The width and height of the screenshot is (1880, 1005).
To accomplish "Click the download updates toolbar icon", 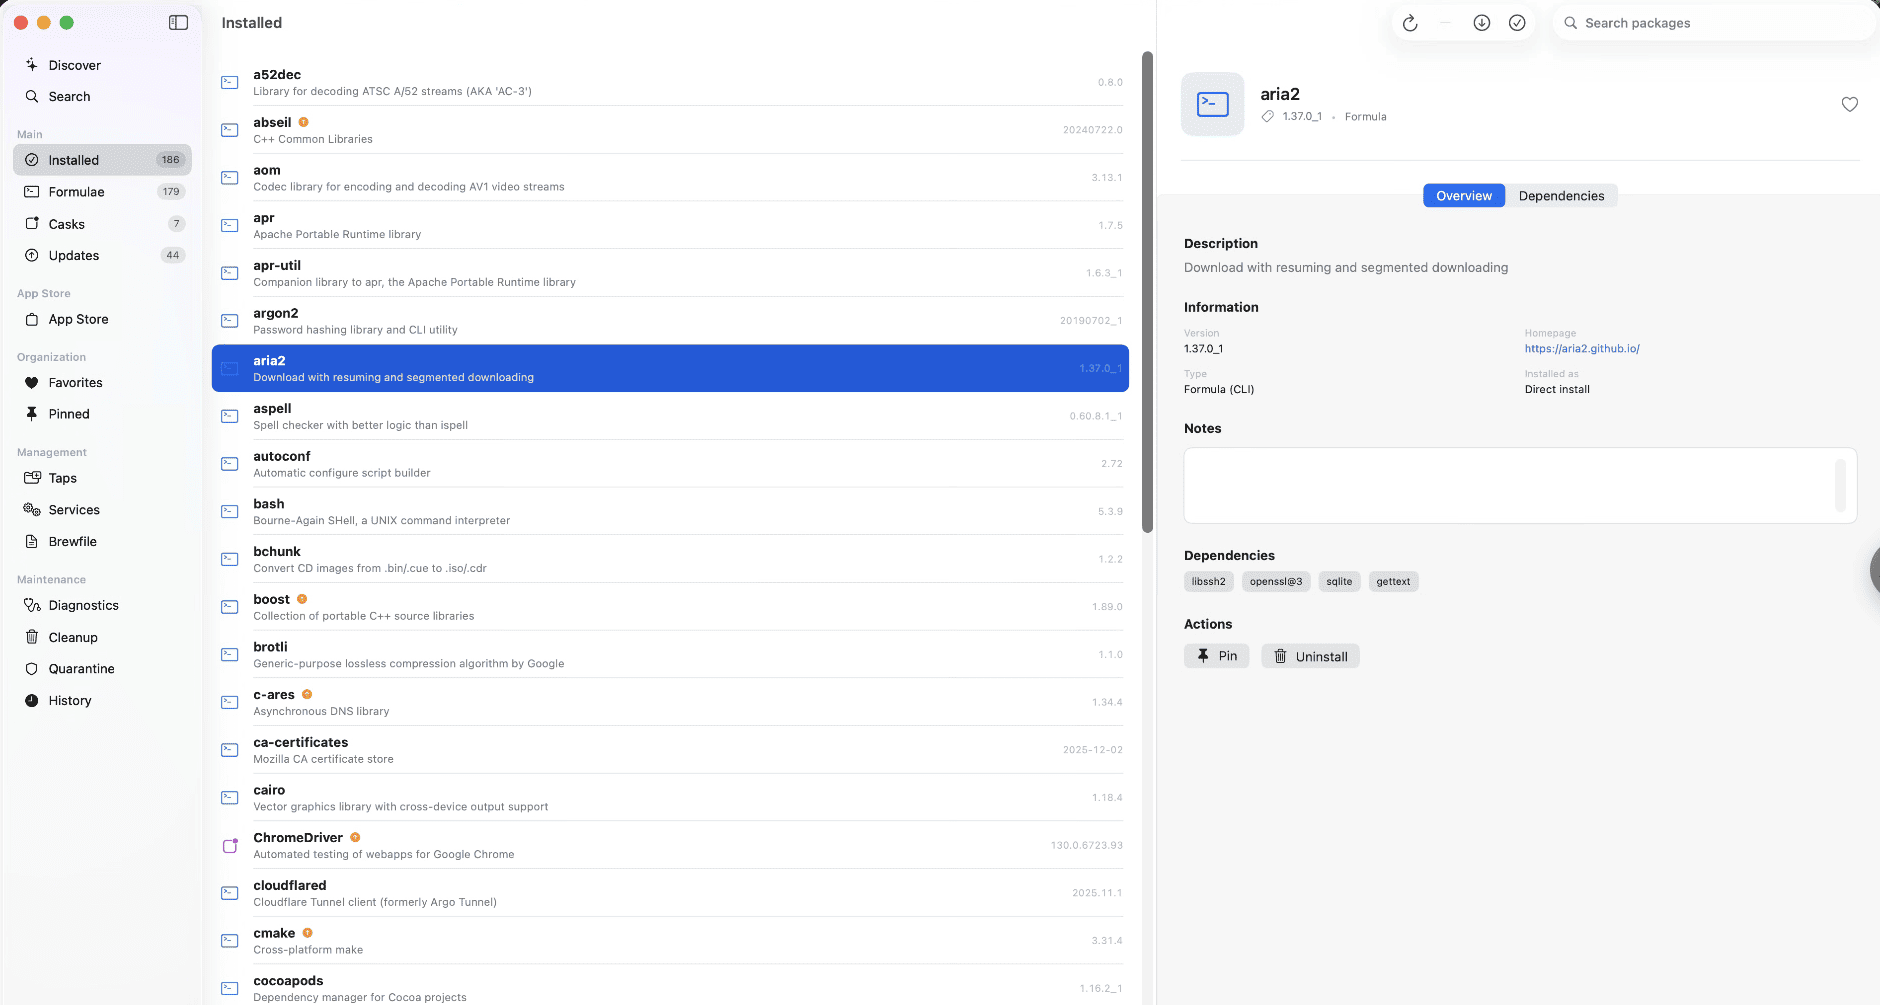I will 1481,23.
